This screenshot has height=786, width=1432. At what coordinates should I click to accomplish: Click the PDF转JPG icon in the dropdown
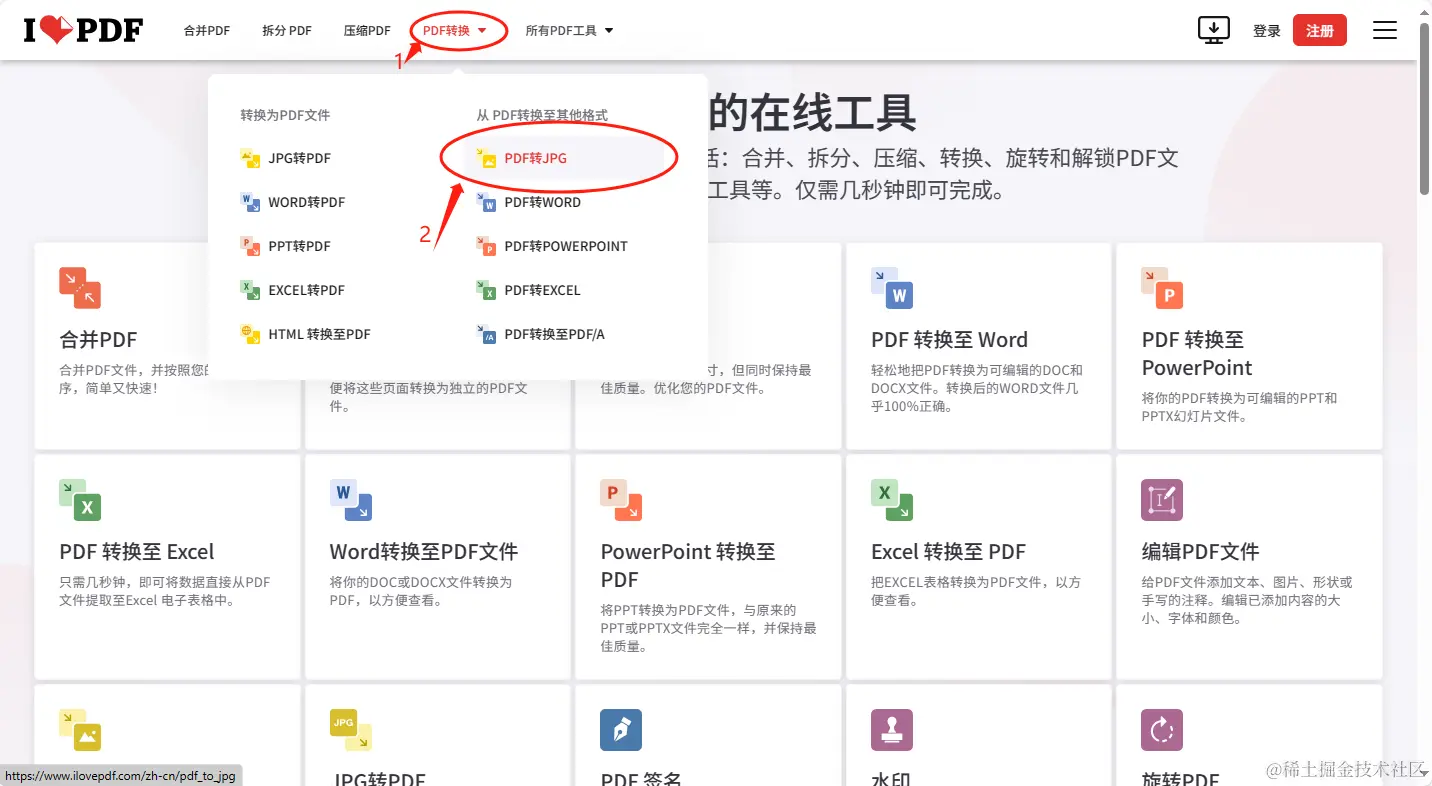pyautogui.click(x=486, y=158)
